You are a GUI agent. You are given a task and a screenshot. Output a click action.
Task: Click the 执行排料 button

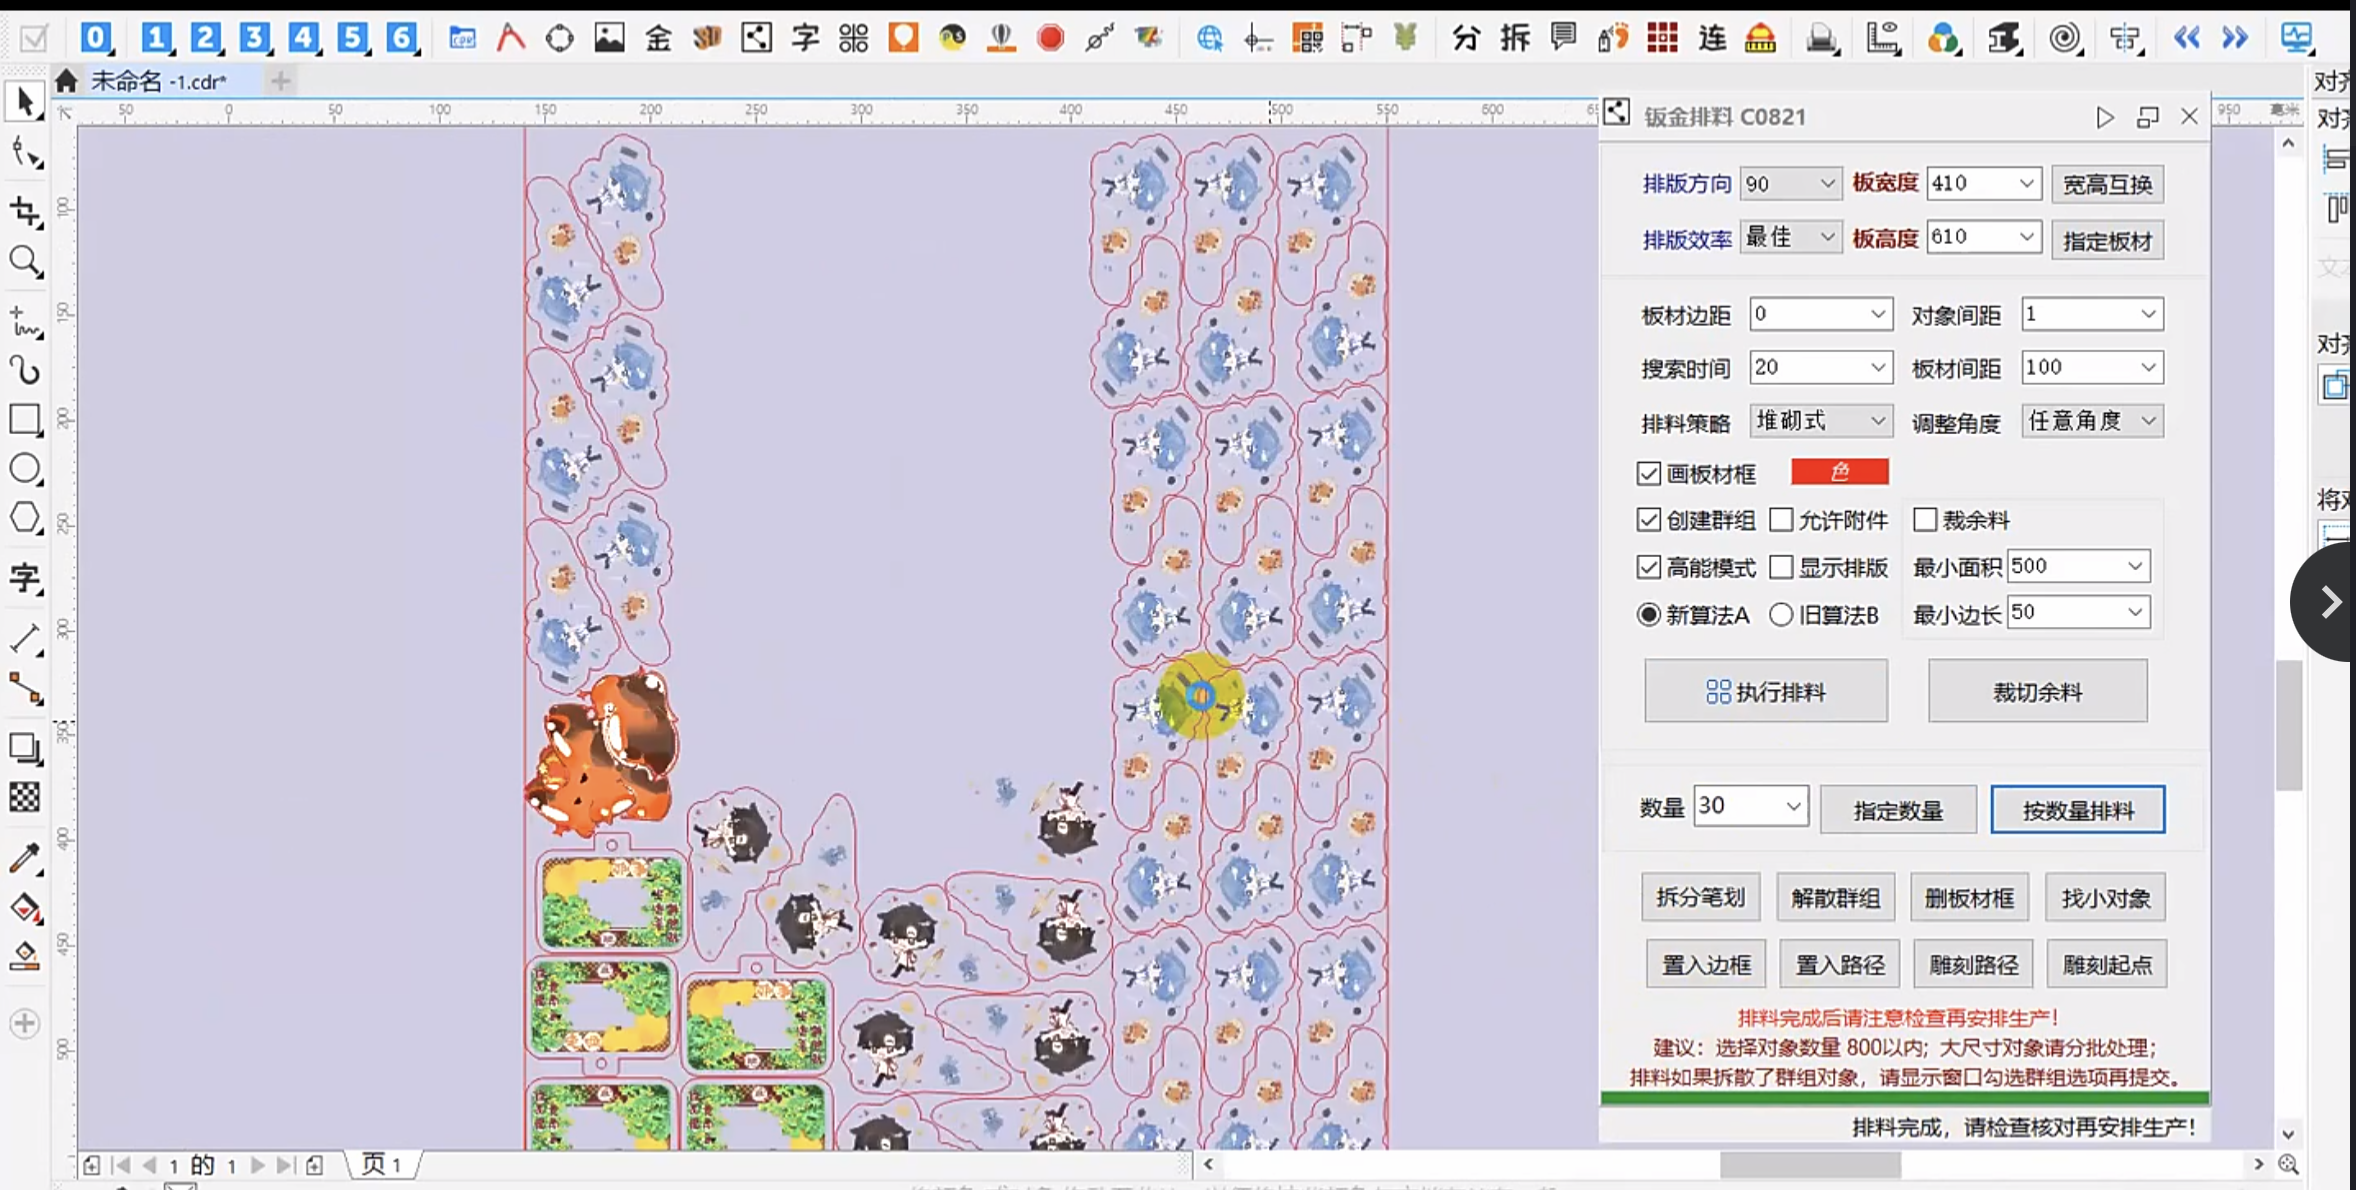click(x=1766, y=691)
